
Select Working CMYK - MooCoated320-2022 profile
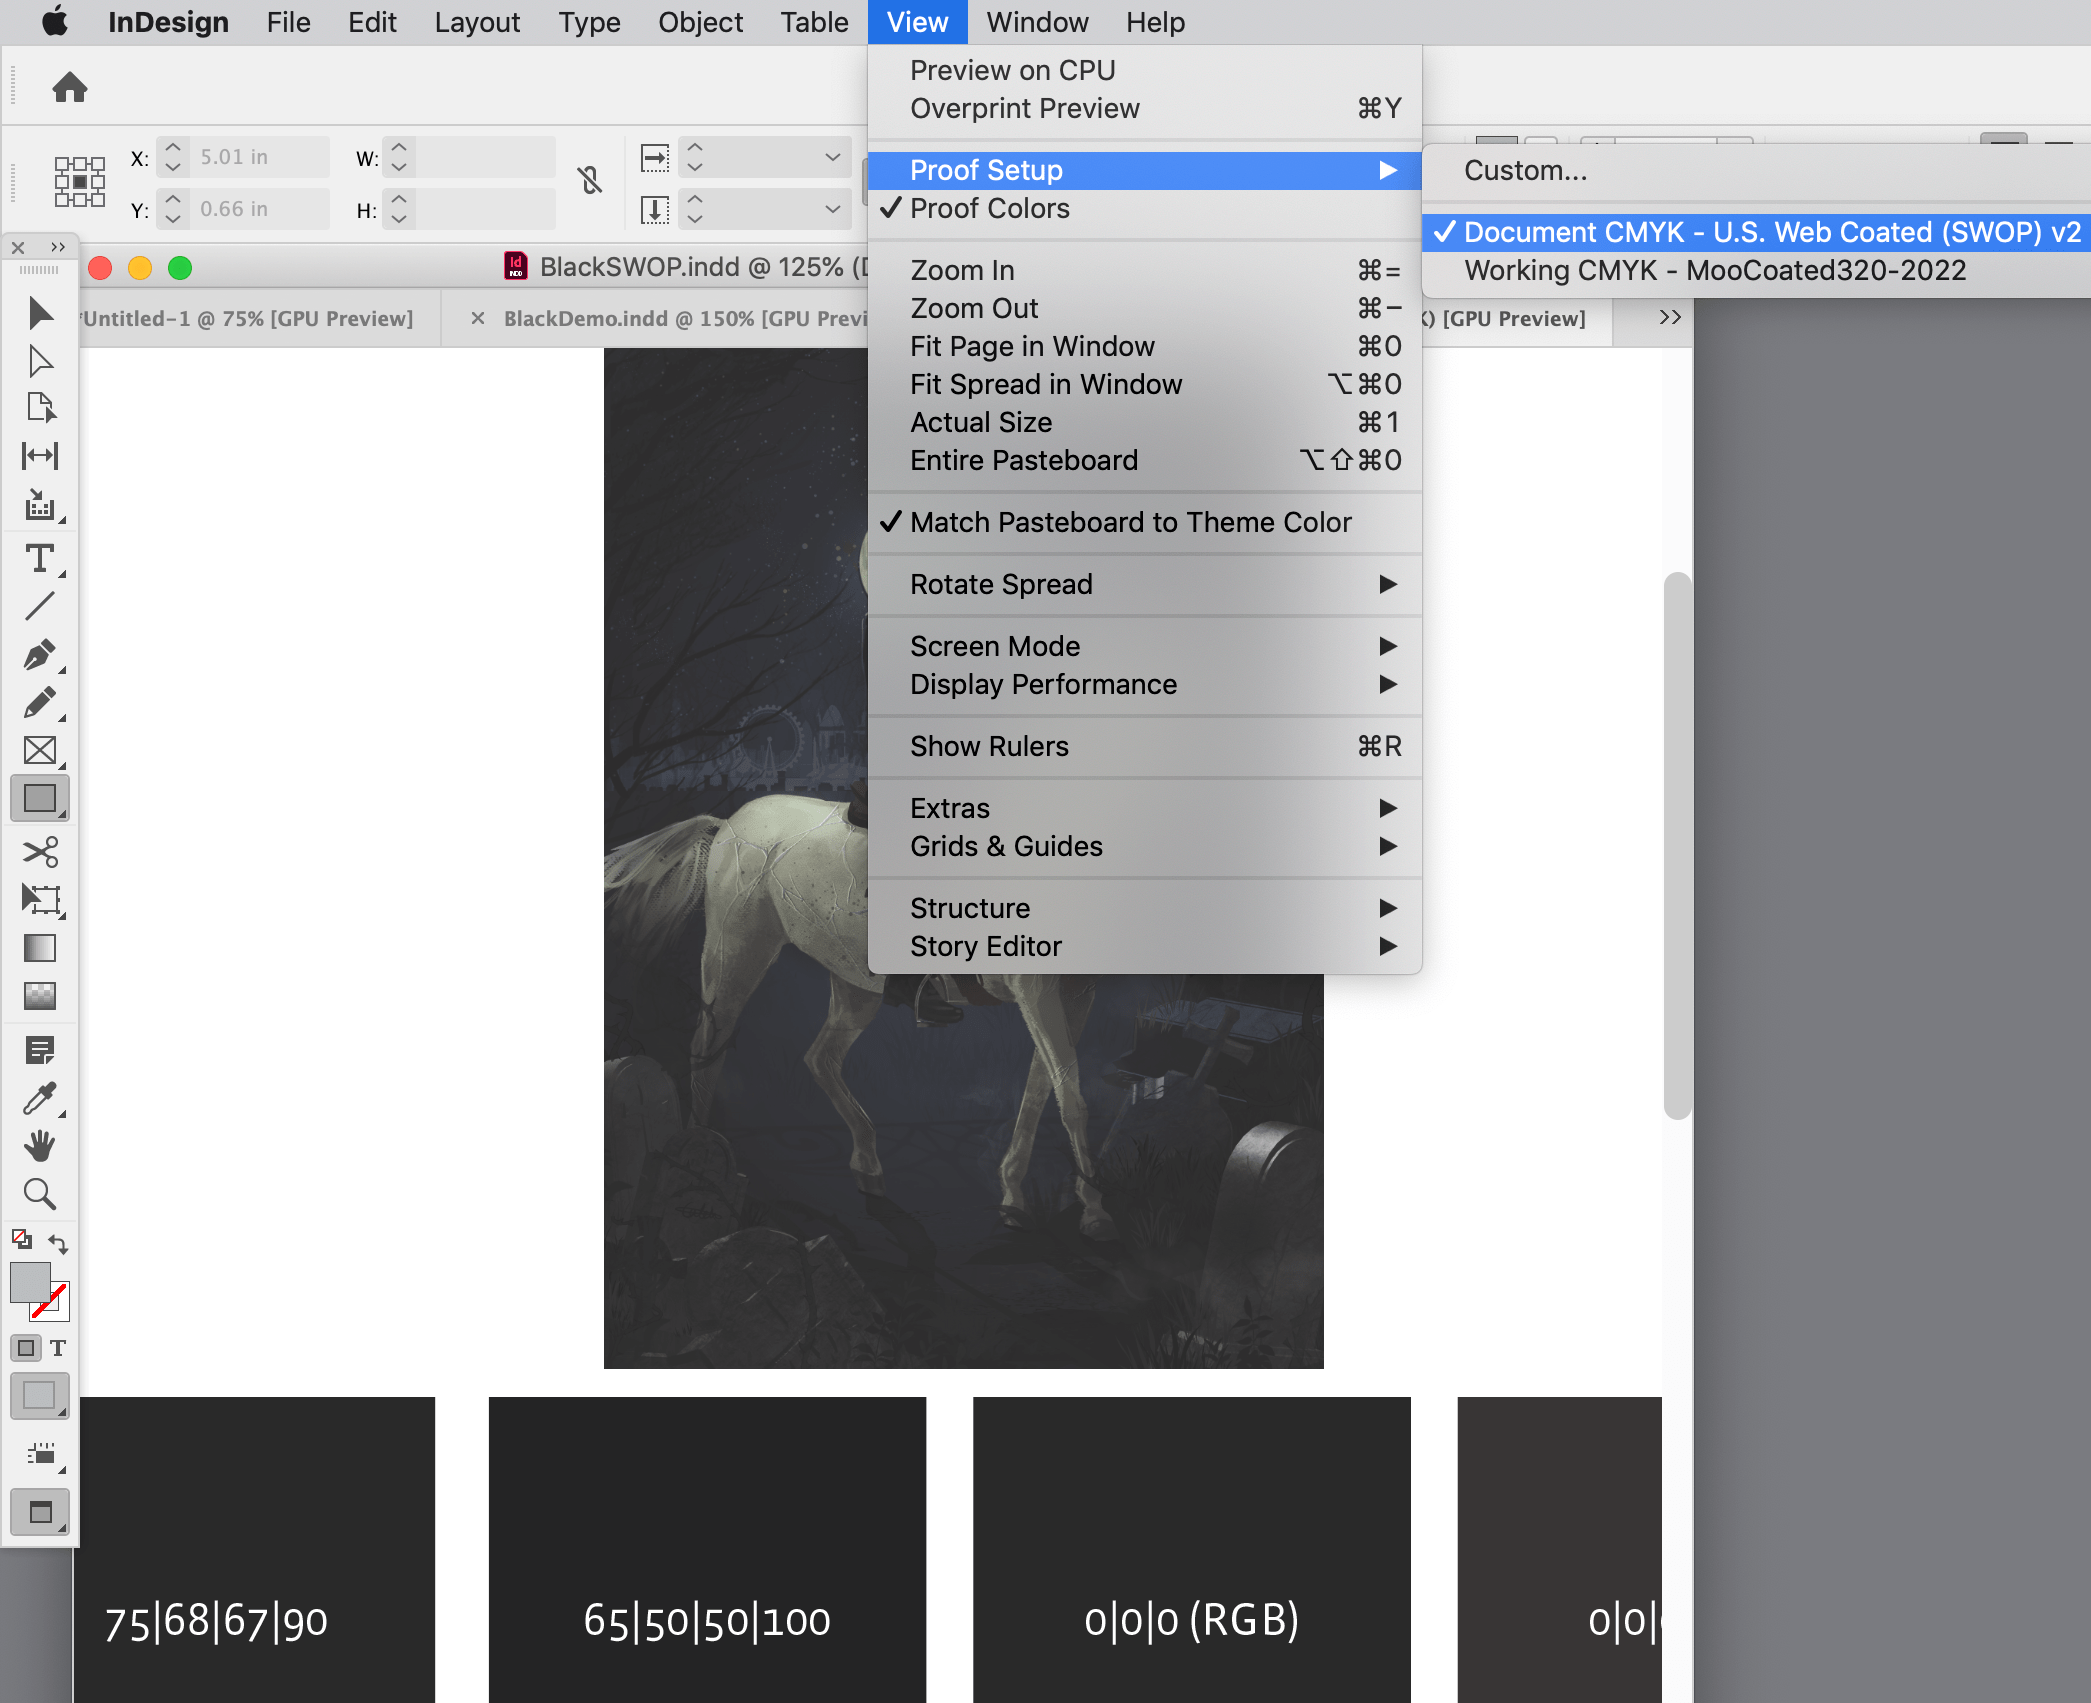1714,269
